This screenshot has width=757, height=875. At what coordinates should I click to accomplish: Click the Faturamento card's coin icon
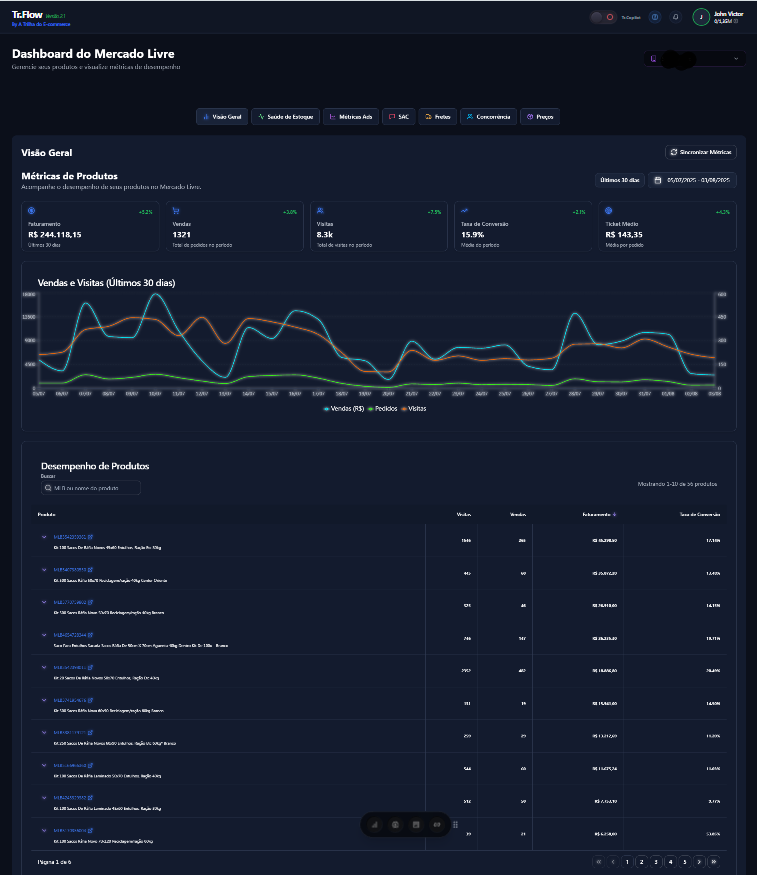[31, 210]
